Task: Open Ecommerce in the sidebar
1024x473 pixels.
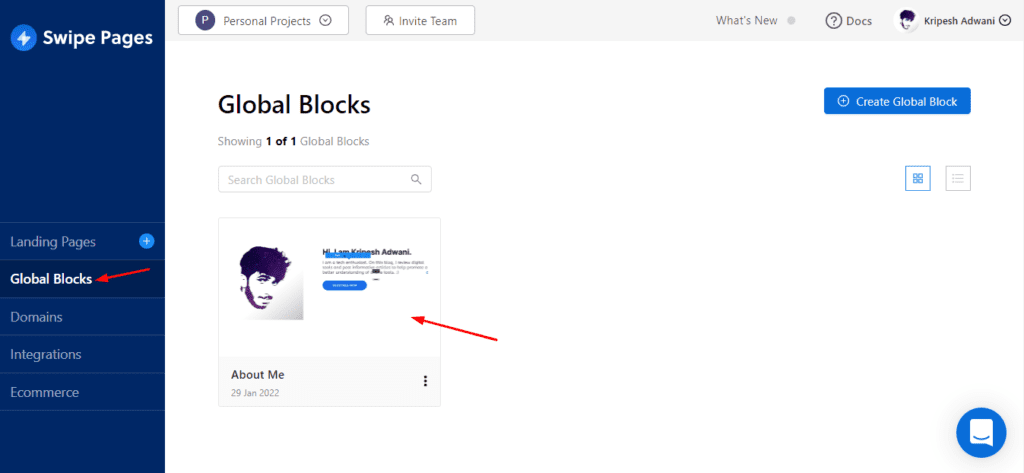Action: coord(44,392)
